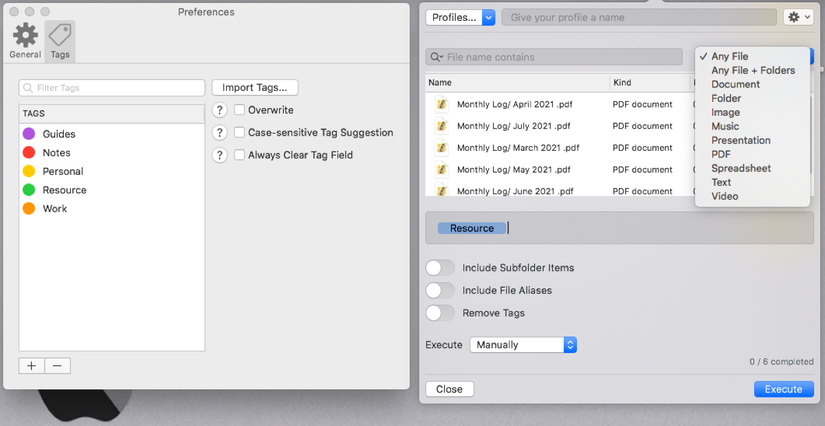
Task: Enable Case-sensitive Tag Suggestion checkbox
Action: [x=239, y=133]
